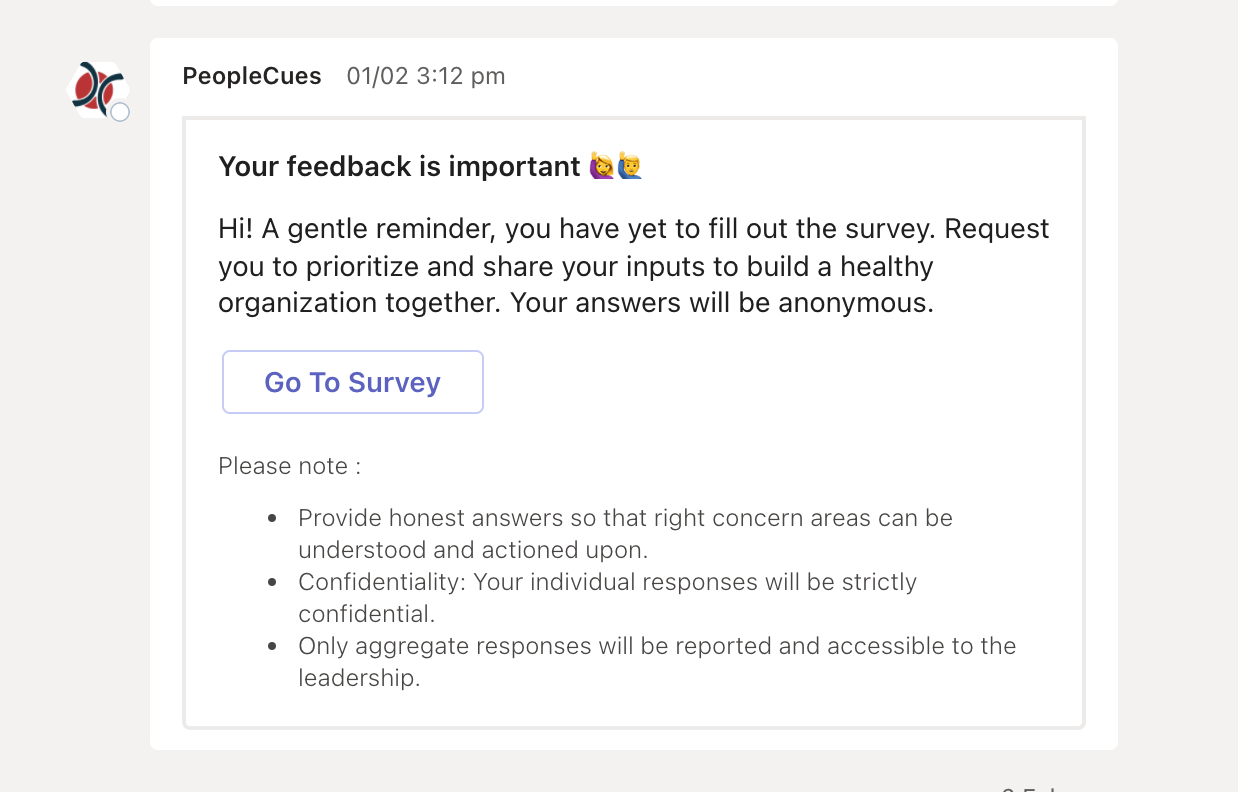Click the raising-hand man emoji
Screen dimensions: 1238x792
click(629, 166)
